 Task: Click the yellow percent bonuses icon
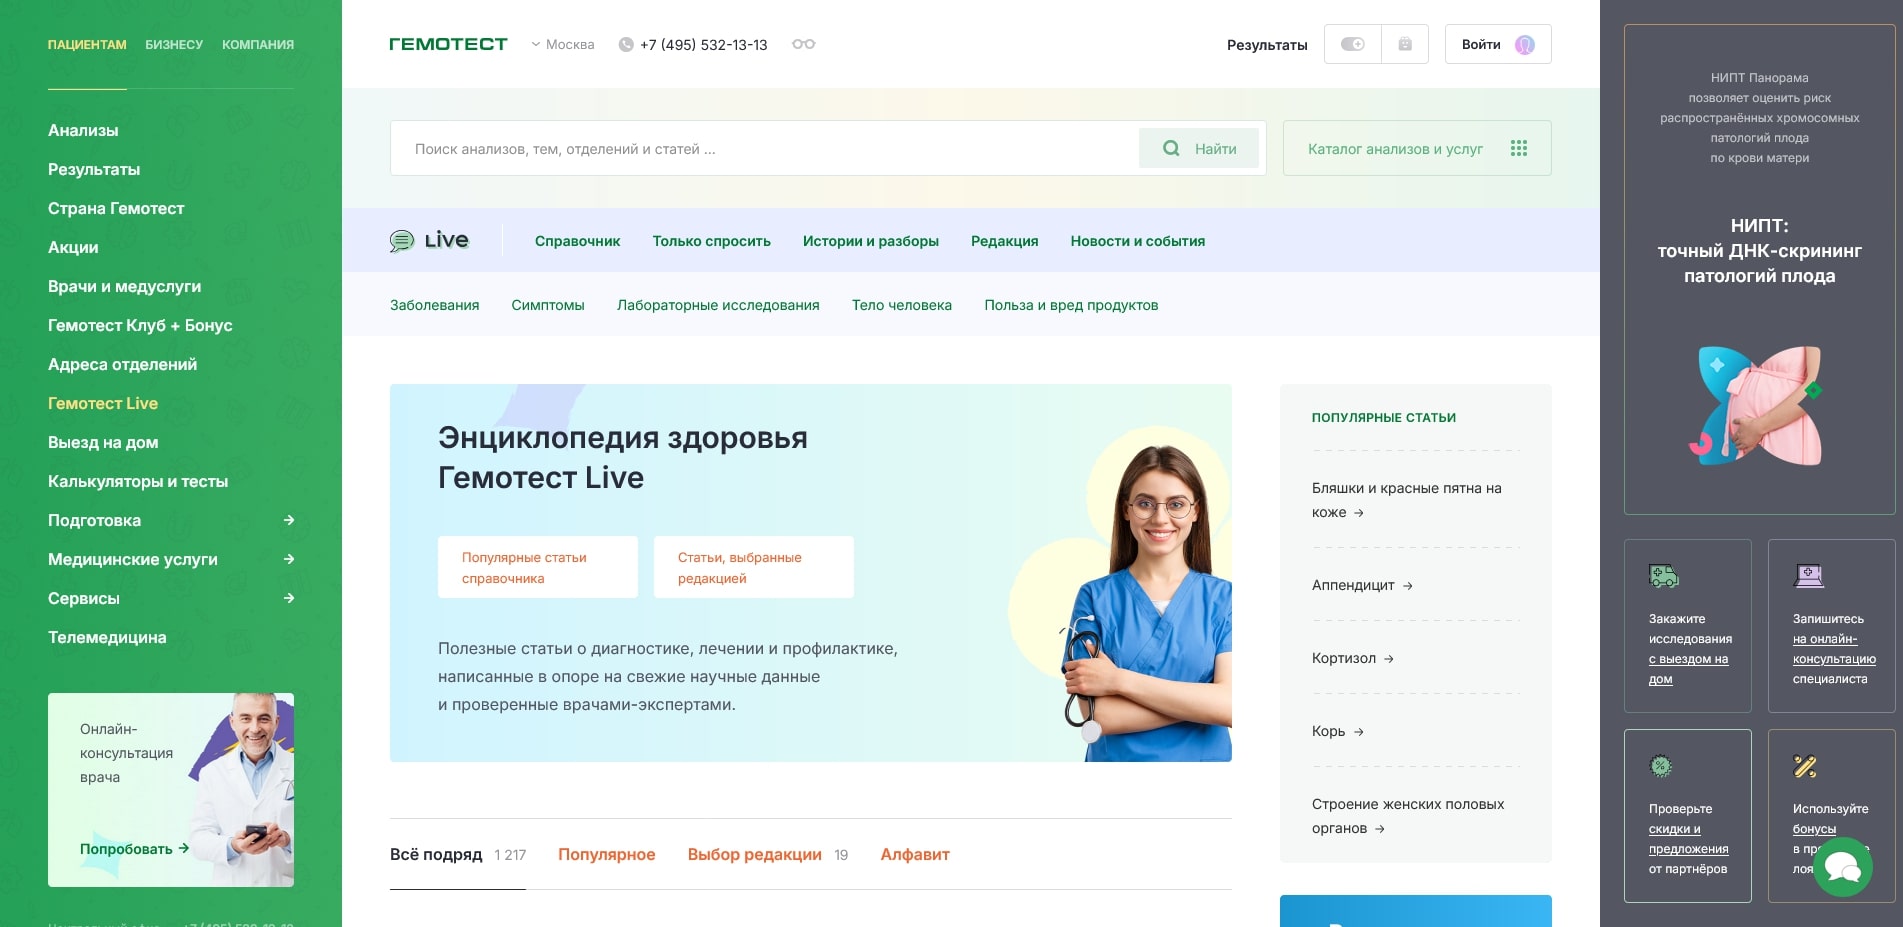[x=1805, y=766]
